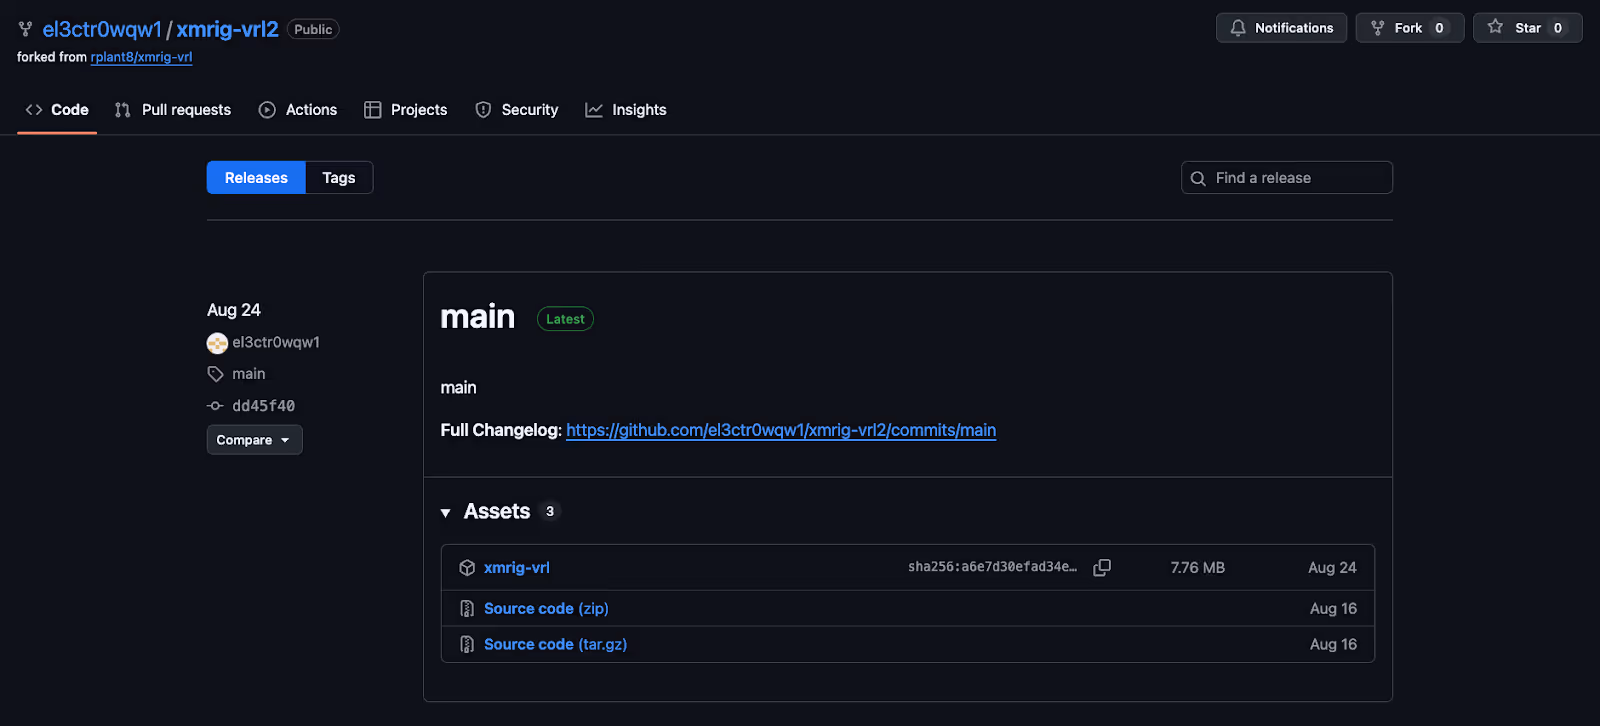The image size is (1600, 726).
Task: Click the zip file icon for Source code (zip)
Action: [467, 609]
